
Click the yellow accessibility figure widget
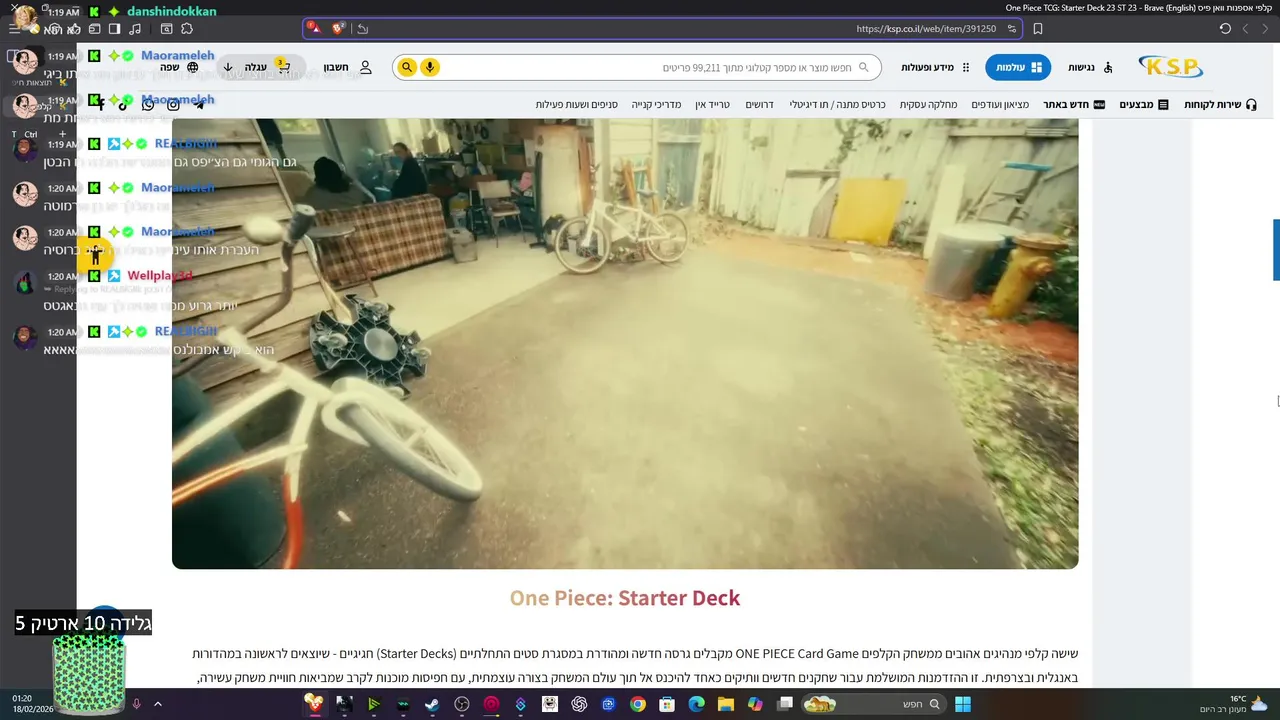tap(95, 255)
